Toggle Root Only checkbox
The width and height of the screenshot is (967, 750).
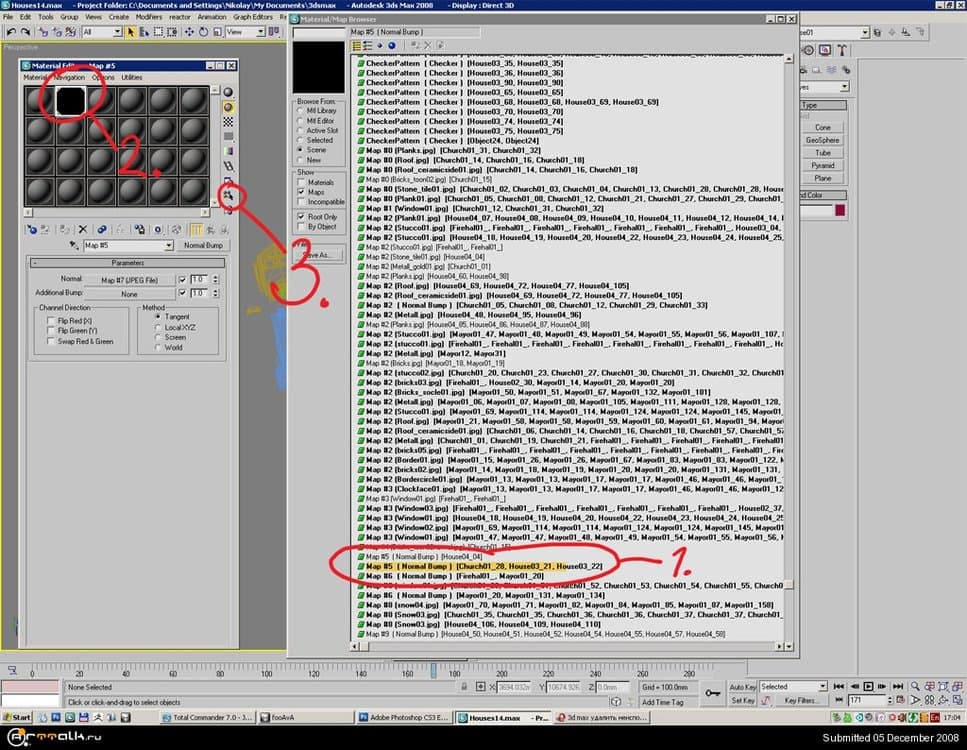(301, 217)
